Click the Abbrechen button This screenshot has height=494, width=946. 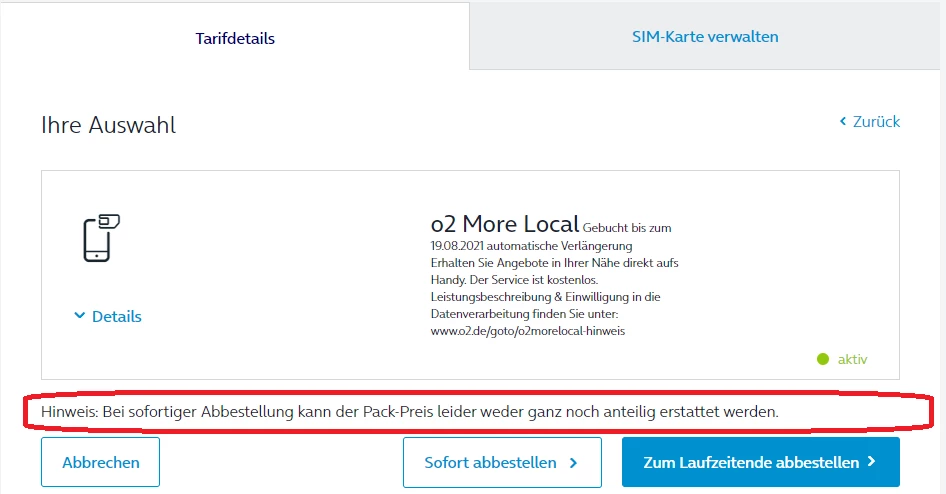pyautogui.click(x=100, y=462)
